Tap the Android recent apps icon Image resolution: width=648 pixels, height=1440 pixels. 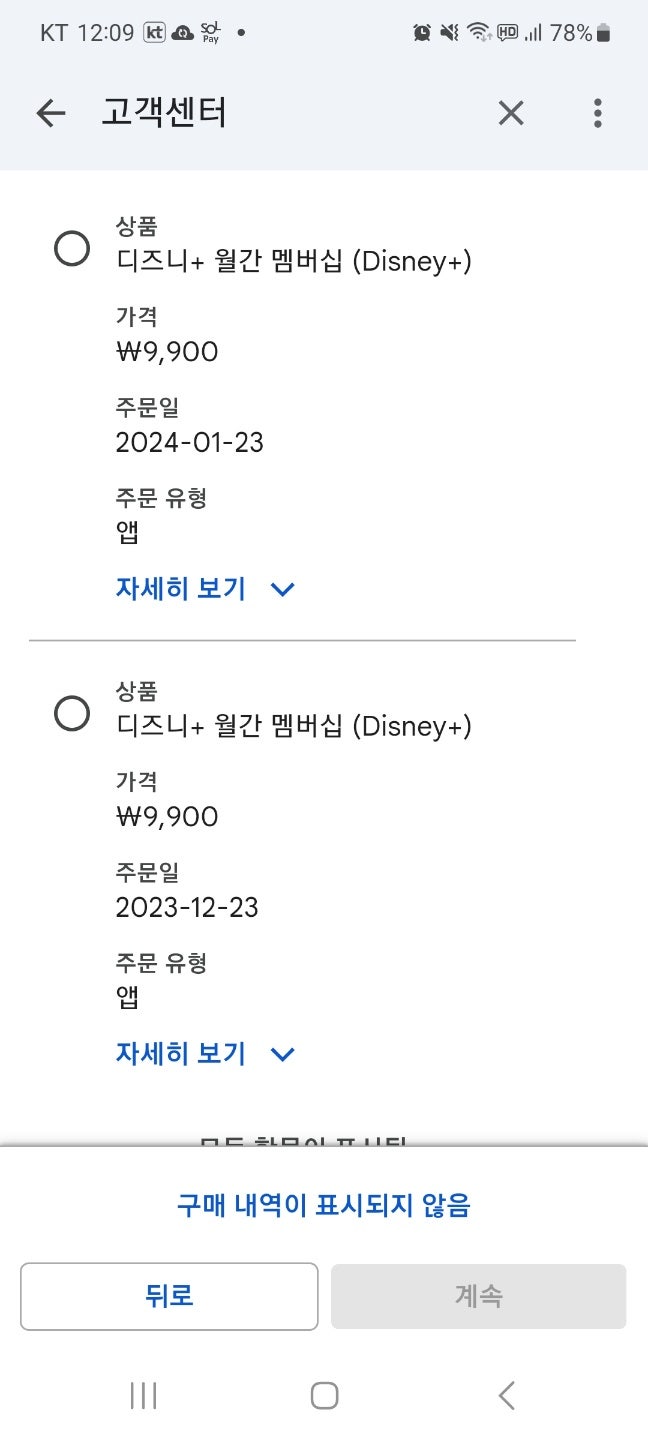coord(144,1395)
